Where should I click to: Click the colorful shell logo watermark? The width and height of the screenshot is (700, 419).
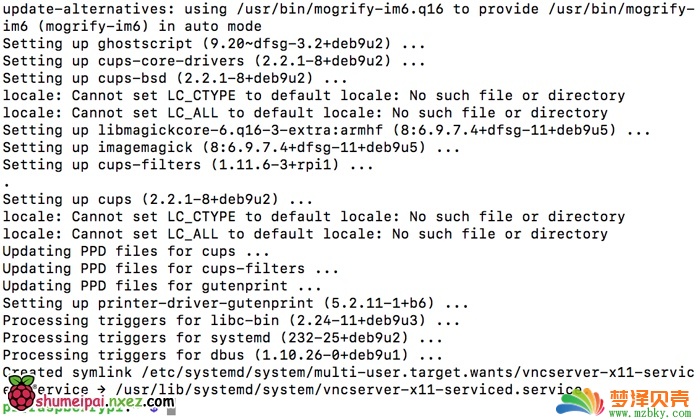580,402
